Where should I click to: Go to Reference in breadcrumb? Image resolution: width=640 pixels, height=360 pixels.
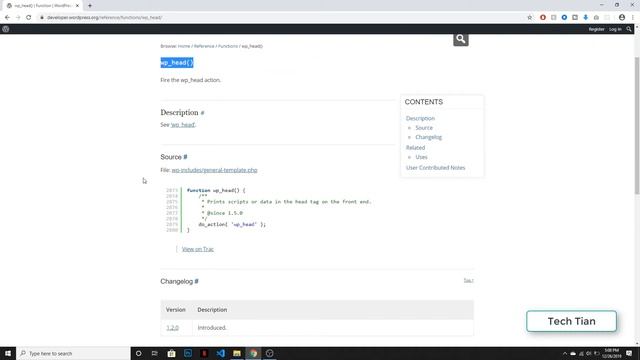pos(204,46)
